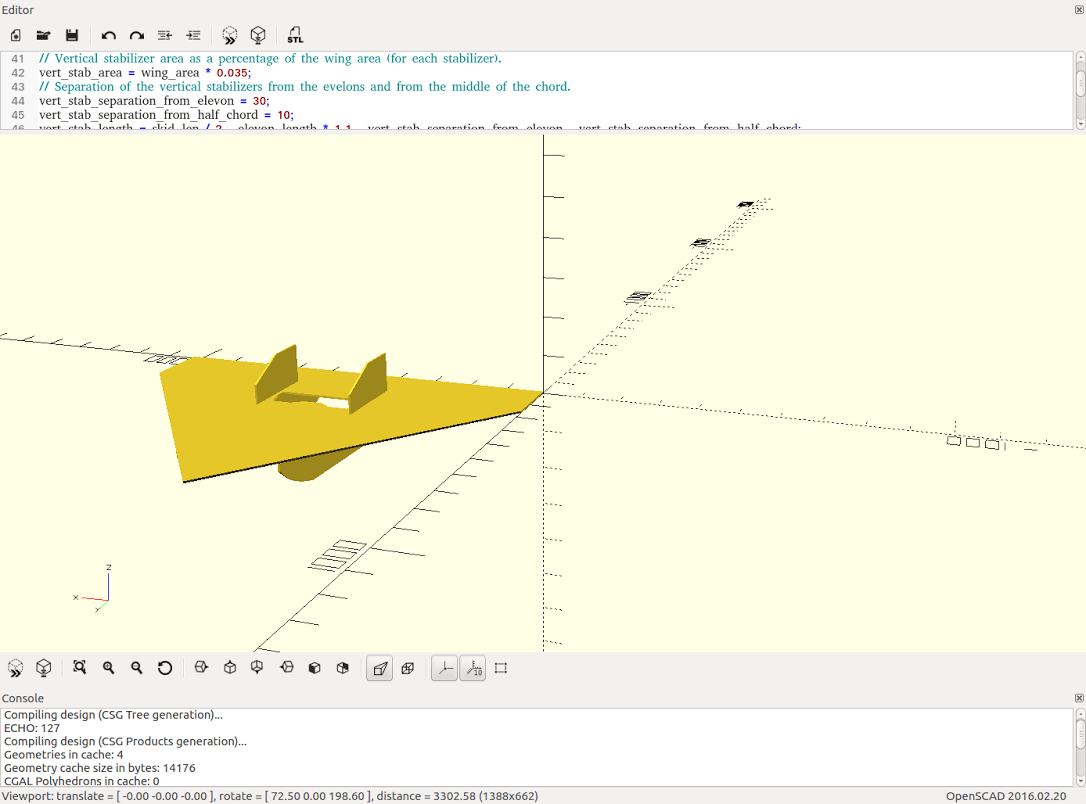The height and width of the screenshot is (804, 1086).
Task: Preview the design from the editor toolbar
Action: pos(229,35)
